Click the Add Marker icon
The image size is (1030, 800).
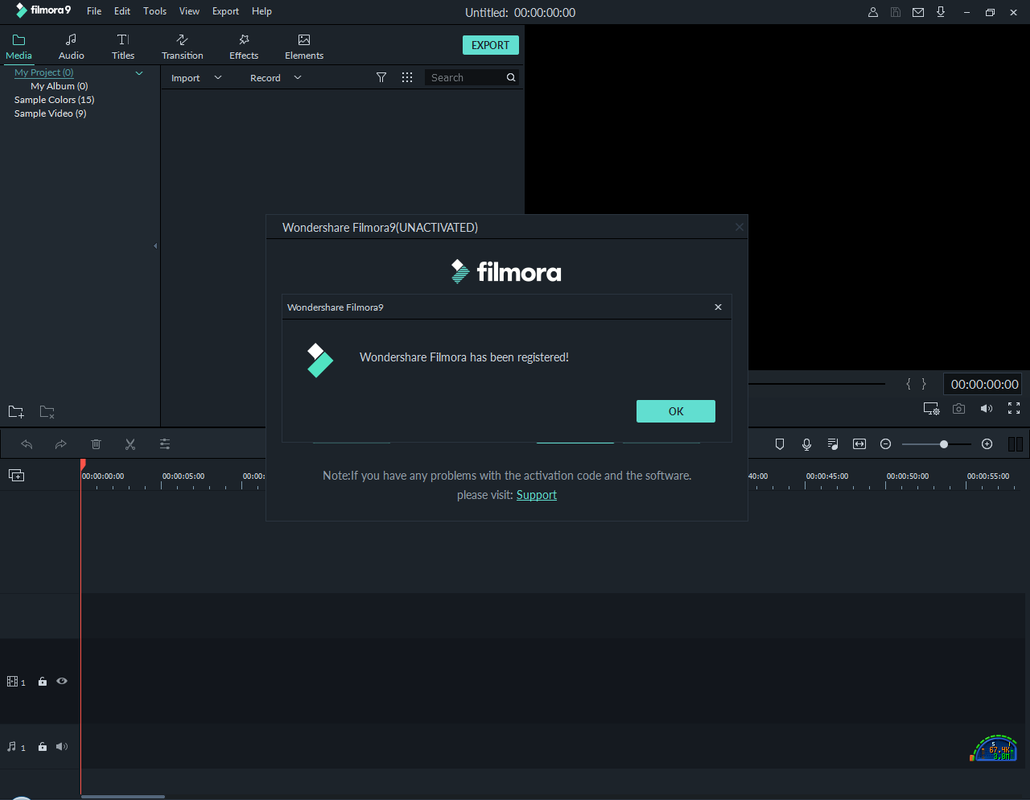780,444
